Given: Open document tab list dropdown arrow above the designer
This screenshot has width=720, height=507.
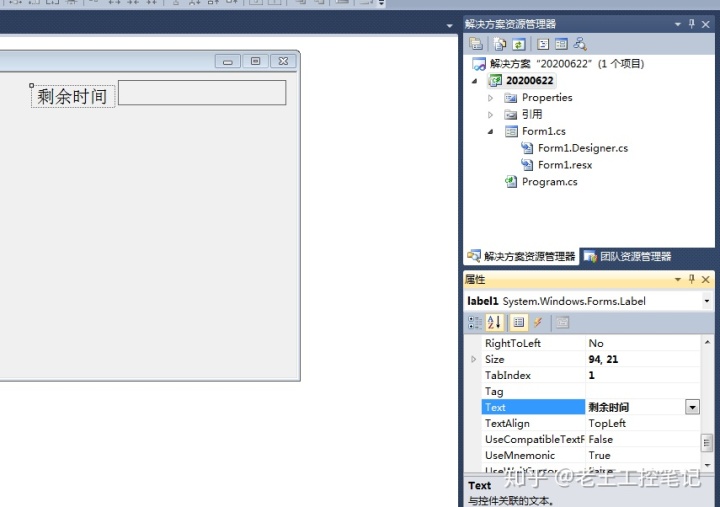Looking at the screenshot, I should pos(450,26).
